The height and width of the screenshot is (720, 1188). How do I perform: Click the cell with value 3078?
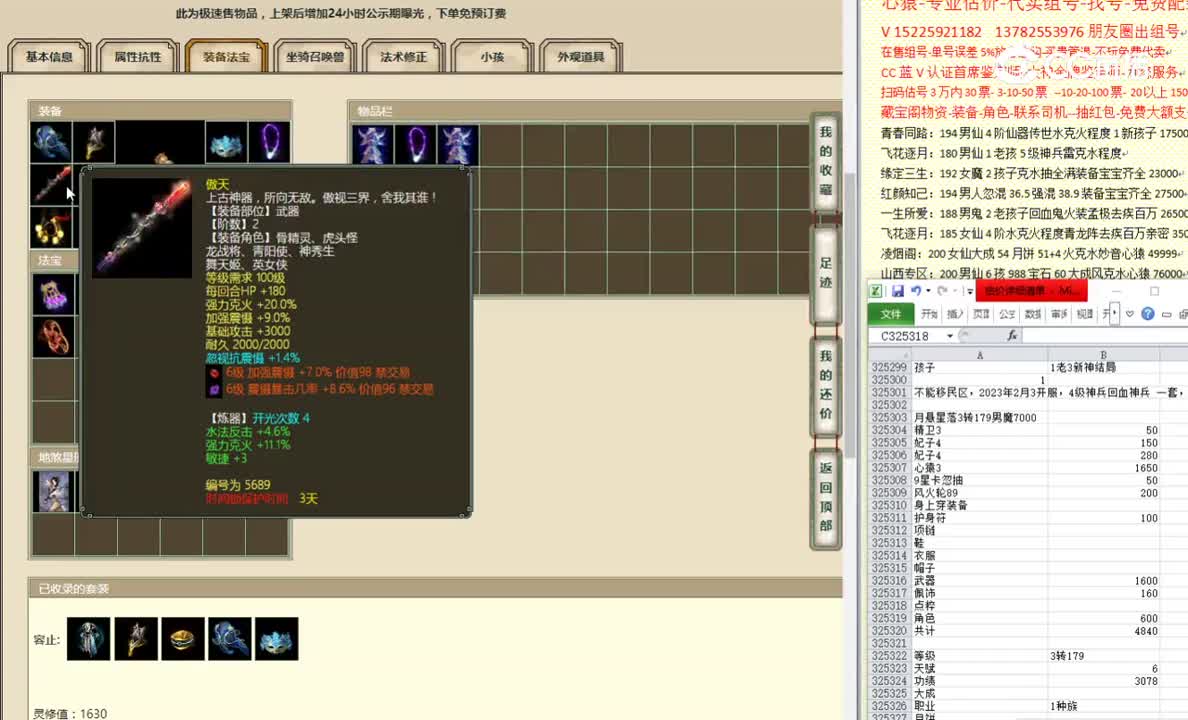click(1103, 681)
